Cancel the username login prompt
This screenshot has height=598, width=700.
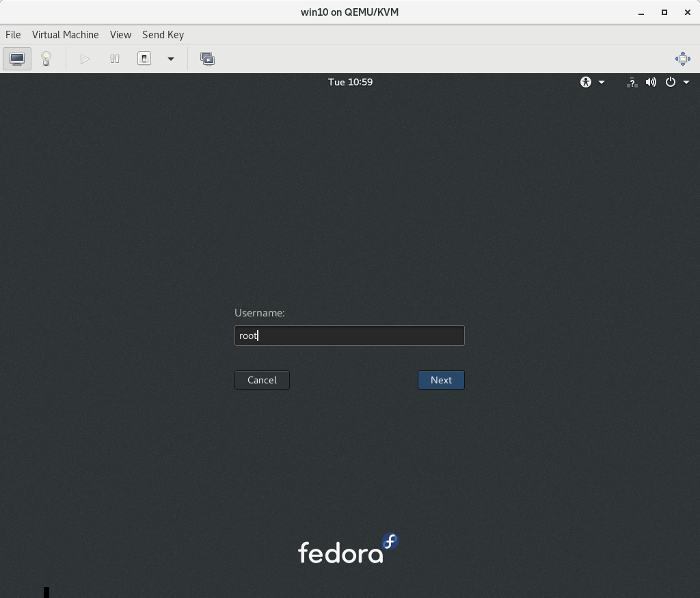point(262,380)
